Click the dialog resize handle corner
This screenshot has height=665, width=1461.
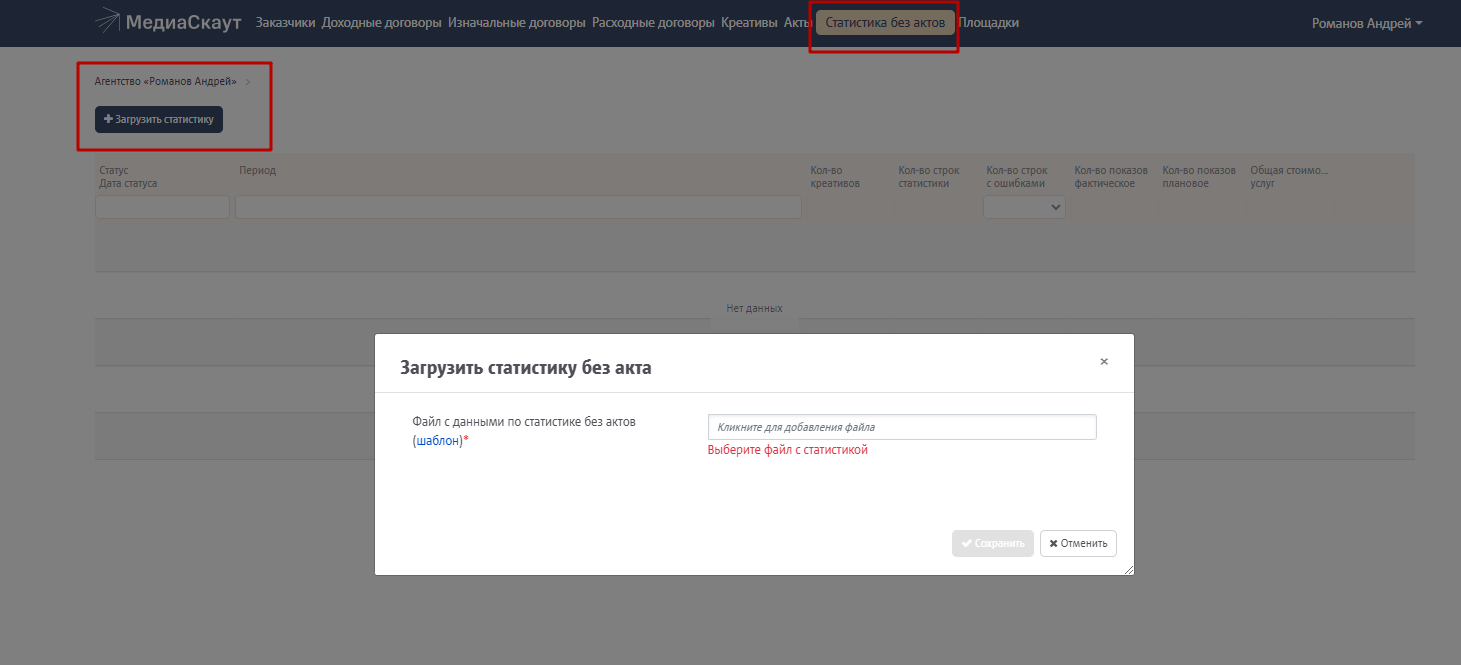coord(1129,570)
